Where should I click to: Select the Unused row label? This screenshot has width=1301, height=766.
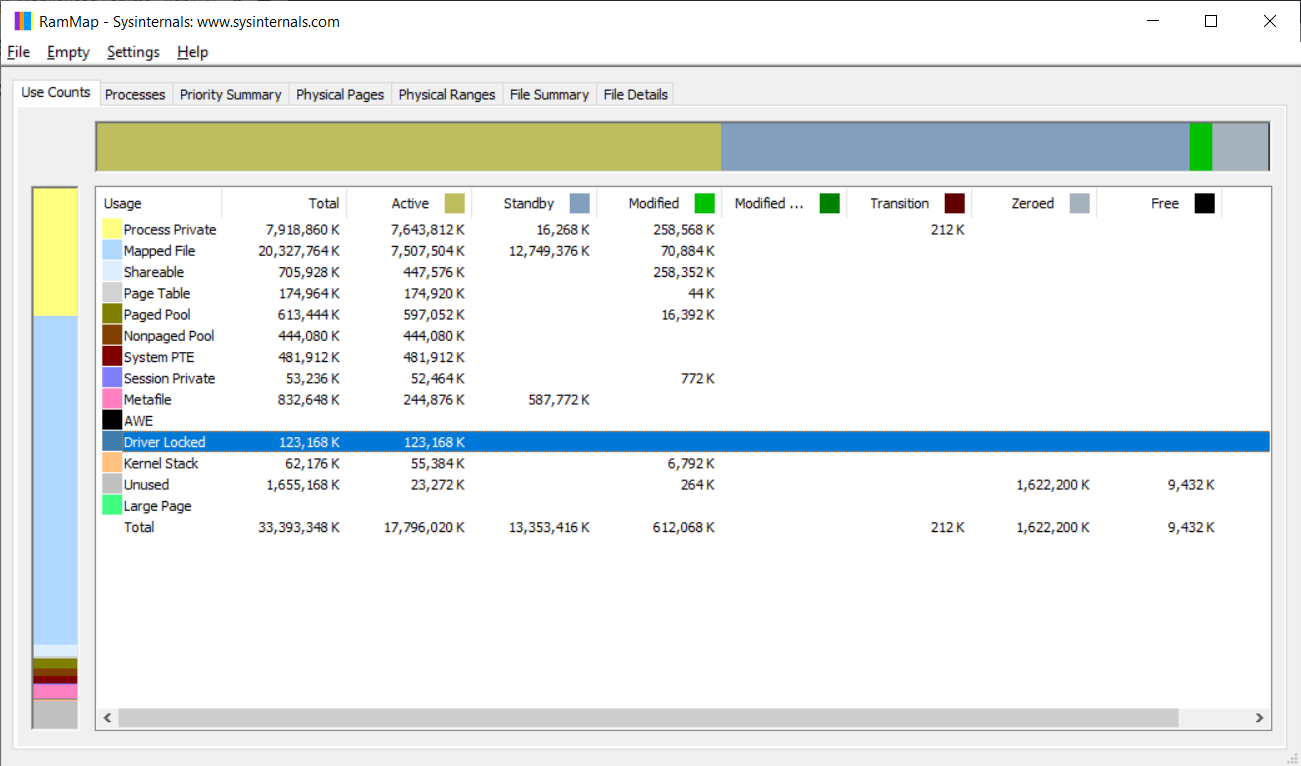(147, 484)
